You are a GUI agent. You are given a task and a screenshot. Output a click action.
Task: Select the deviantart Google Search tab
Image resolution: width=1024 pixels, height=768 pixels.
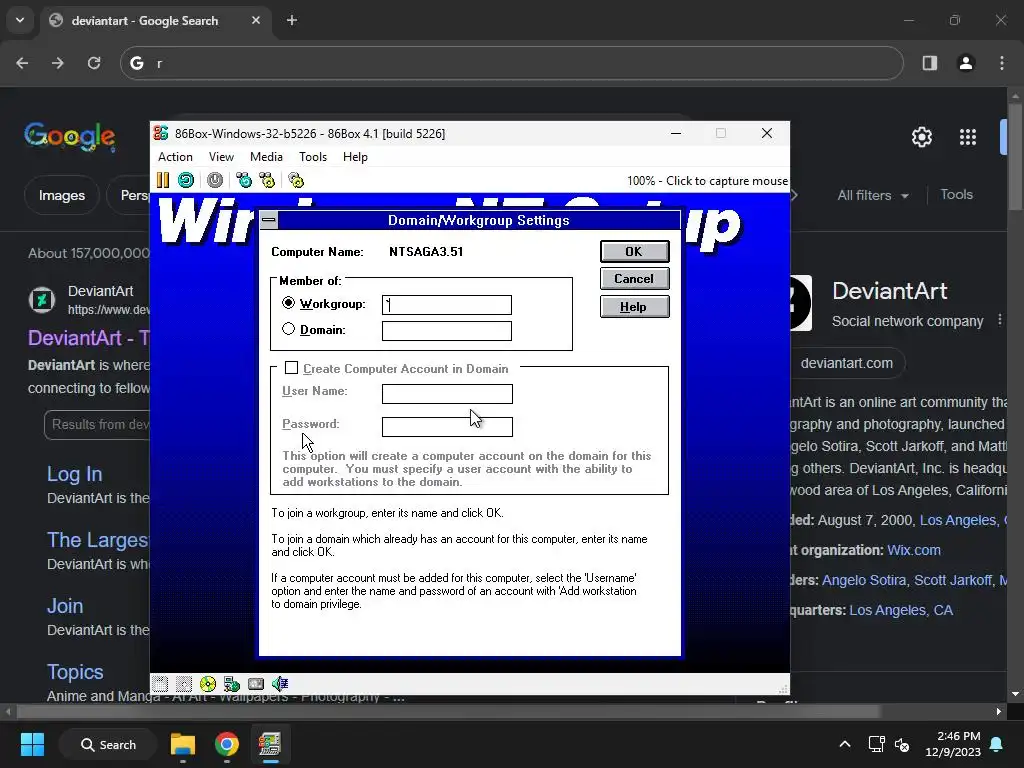pyautogui.click(x=155, y=20)
